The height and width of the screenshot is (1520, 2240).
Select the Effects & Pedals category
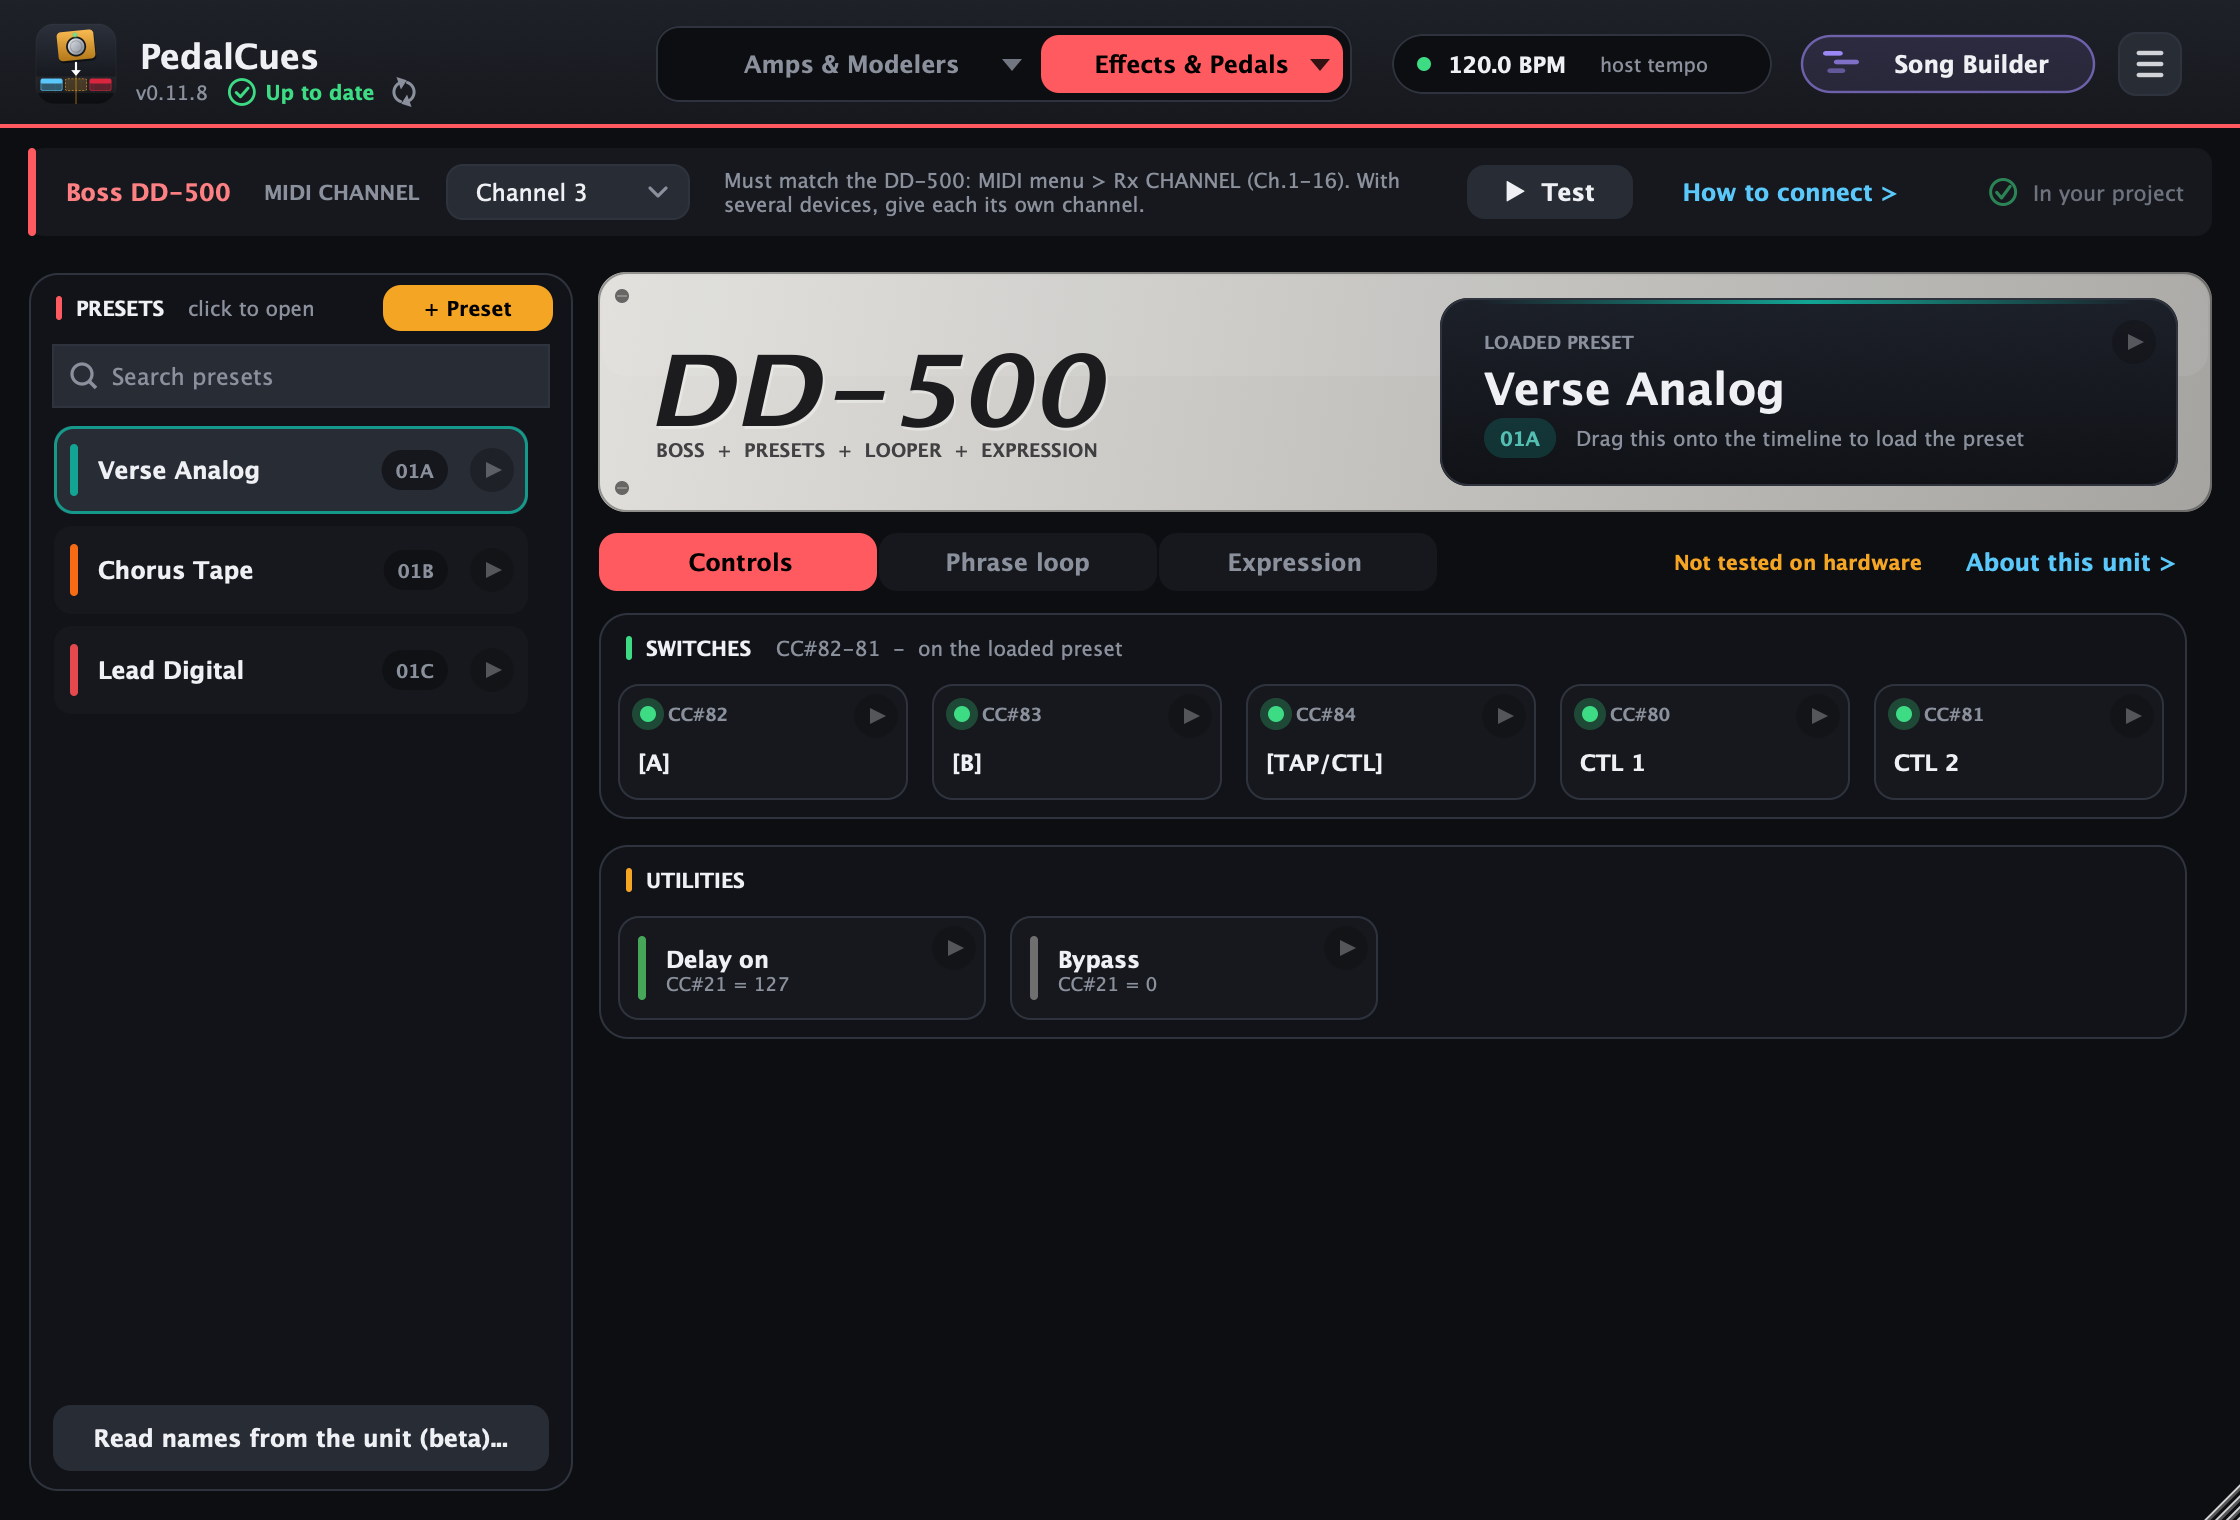1191,64
